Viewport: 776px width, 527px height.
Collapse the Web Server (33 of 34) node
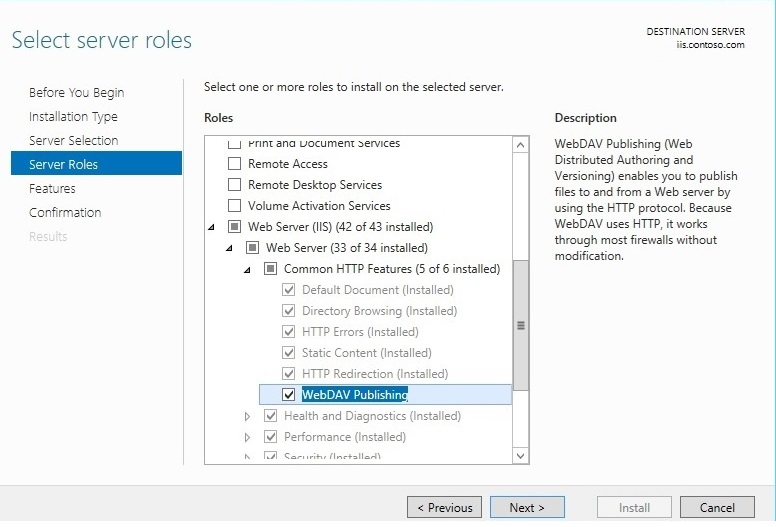tap(229, 248)
